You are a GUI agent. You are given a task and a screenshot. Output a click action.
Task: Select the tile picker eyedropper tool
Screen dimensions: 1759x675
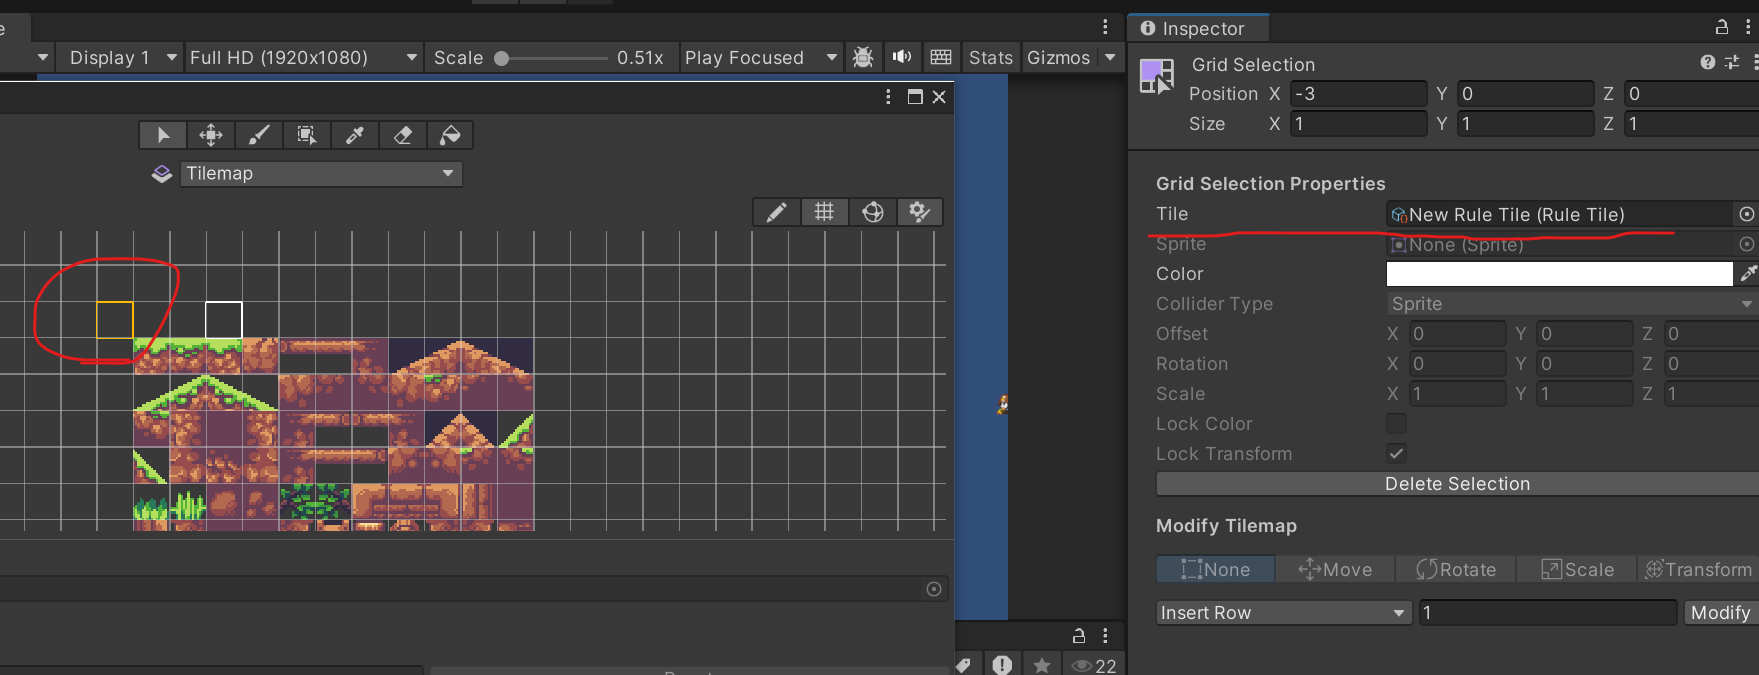click(354, 135)
